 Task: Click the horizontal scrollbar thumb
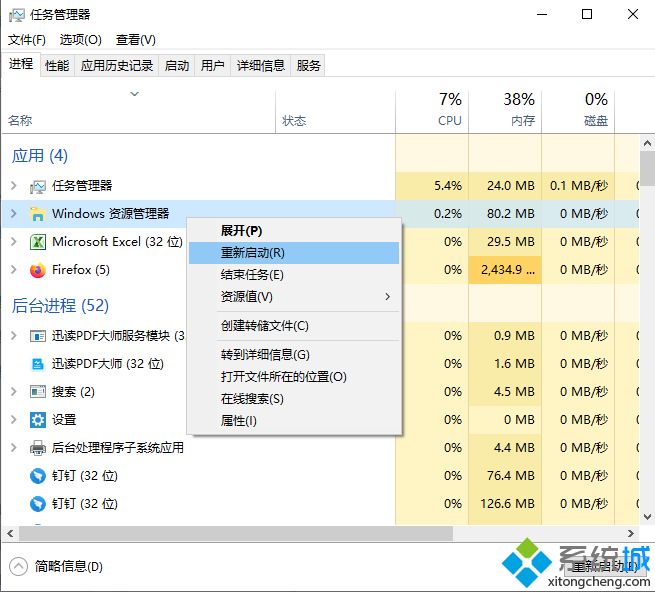tap(236, 534)
